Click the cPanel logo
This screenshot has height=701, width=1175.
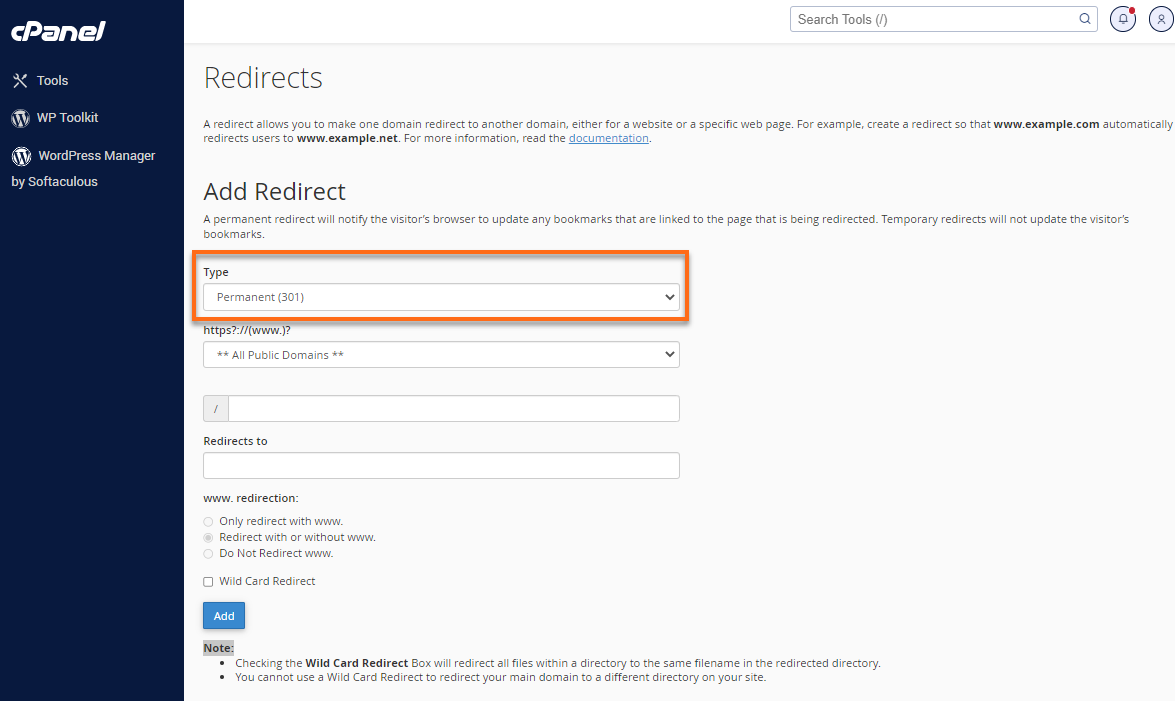57,31
